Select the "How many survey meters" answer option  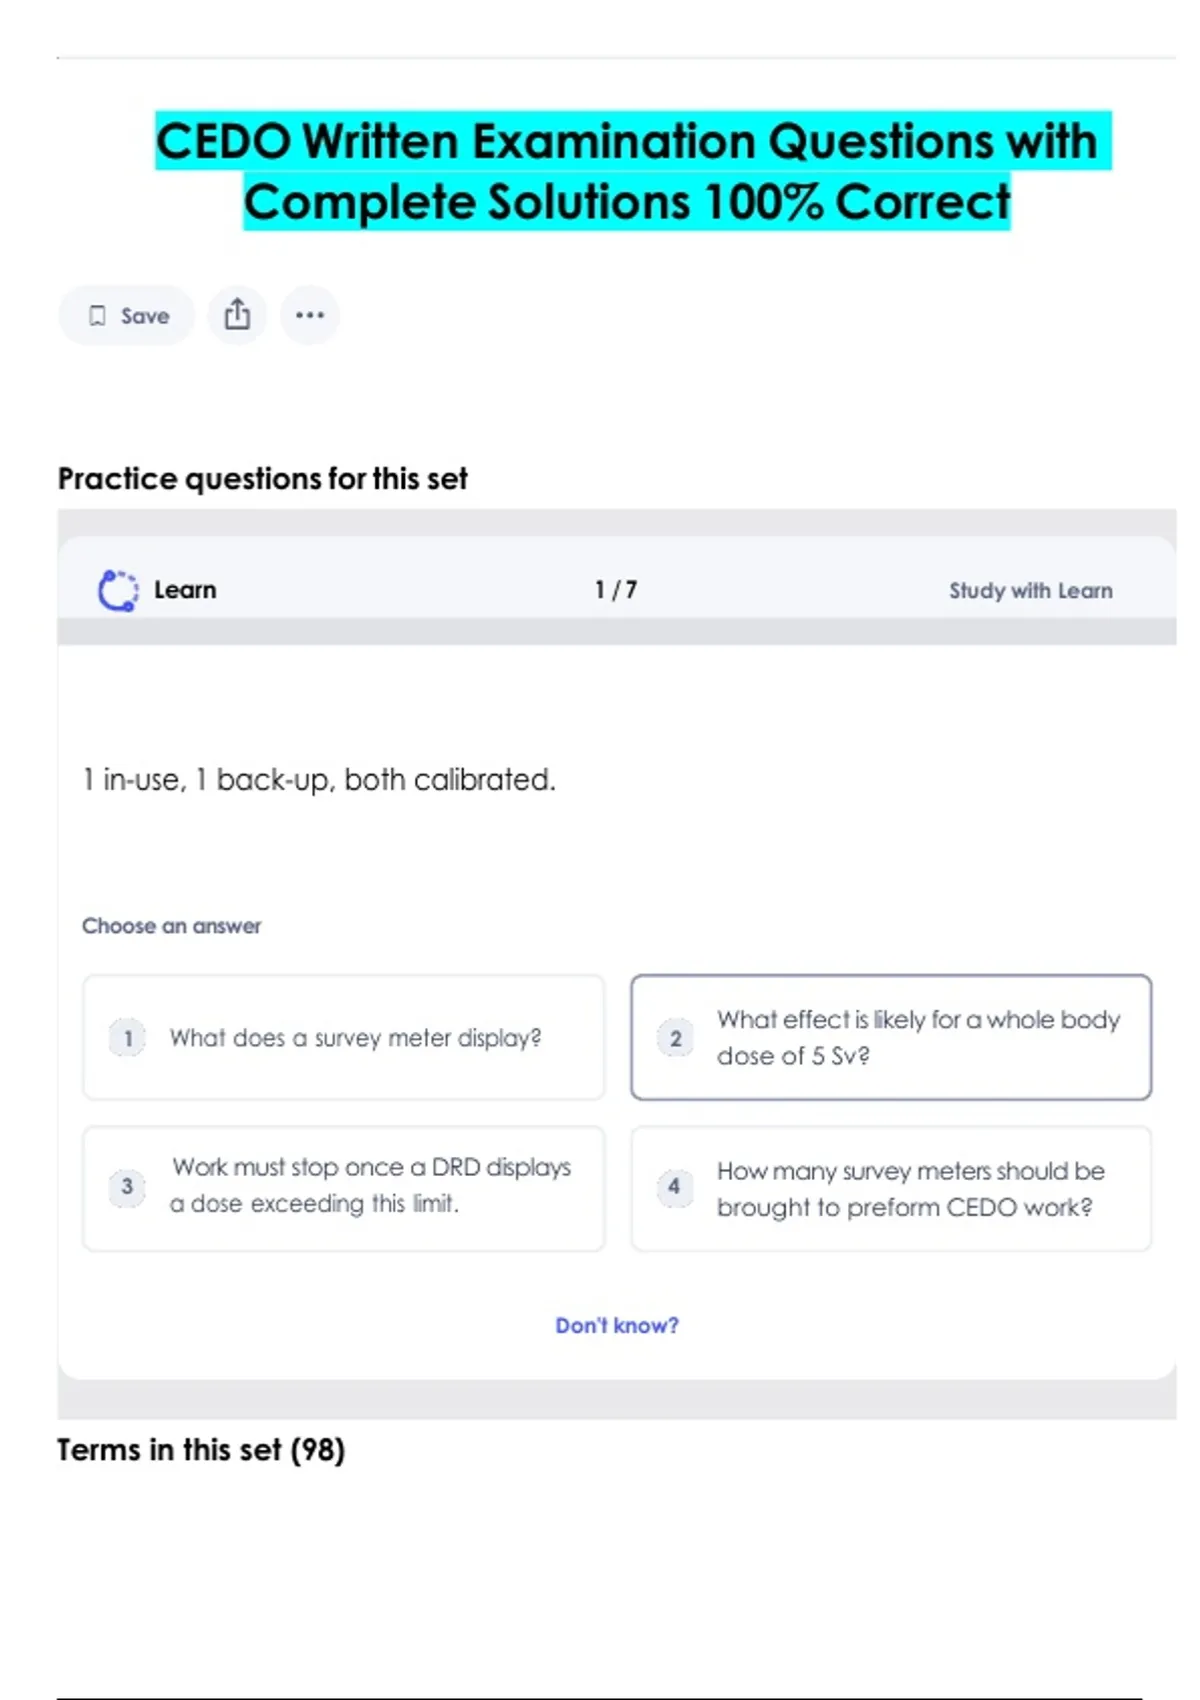[910, 1189]
